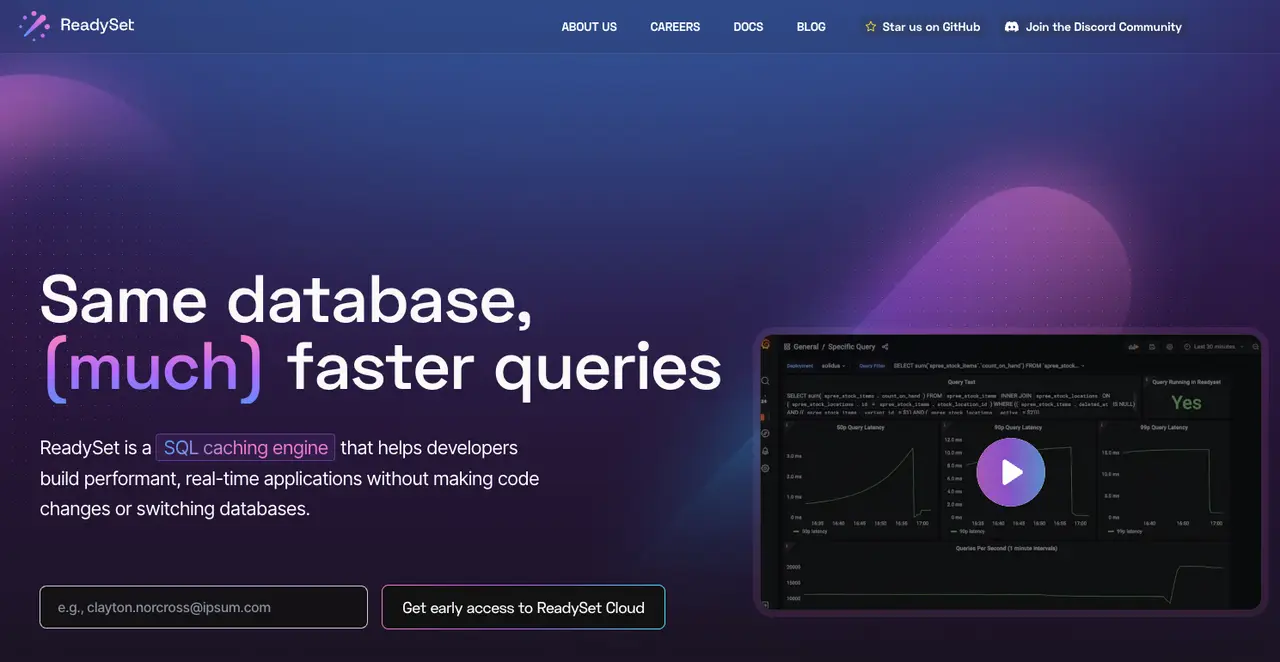Click the Discord logo icon
The height and width of the screenshot is (662, 1280).
[1012, 27]
